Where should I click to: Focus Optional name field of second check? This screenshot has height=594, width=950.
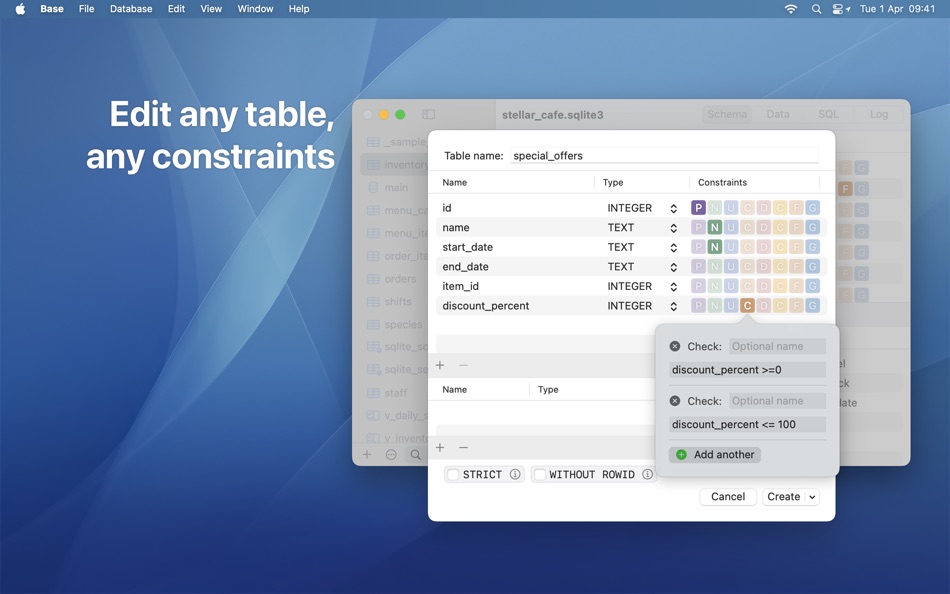click(777, 401)
